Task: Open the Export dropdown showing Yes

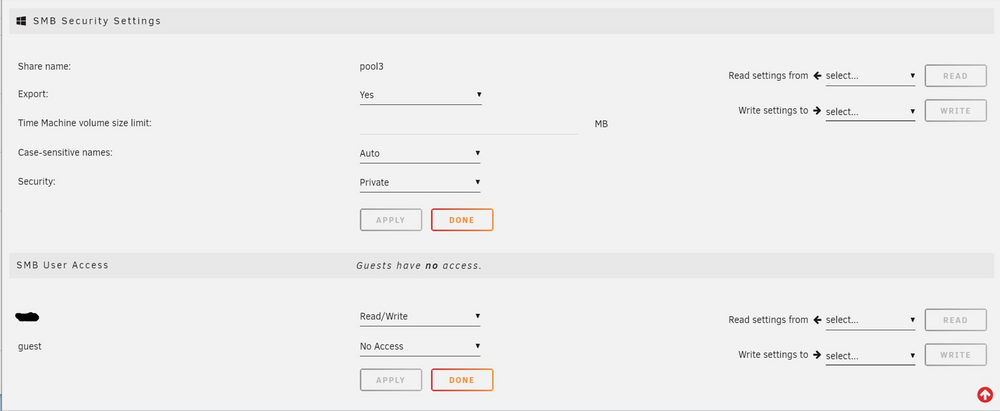Action: [x=420, y=95]
